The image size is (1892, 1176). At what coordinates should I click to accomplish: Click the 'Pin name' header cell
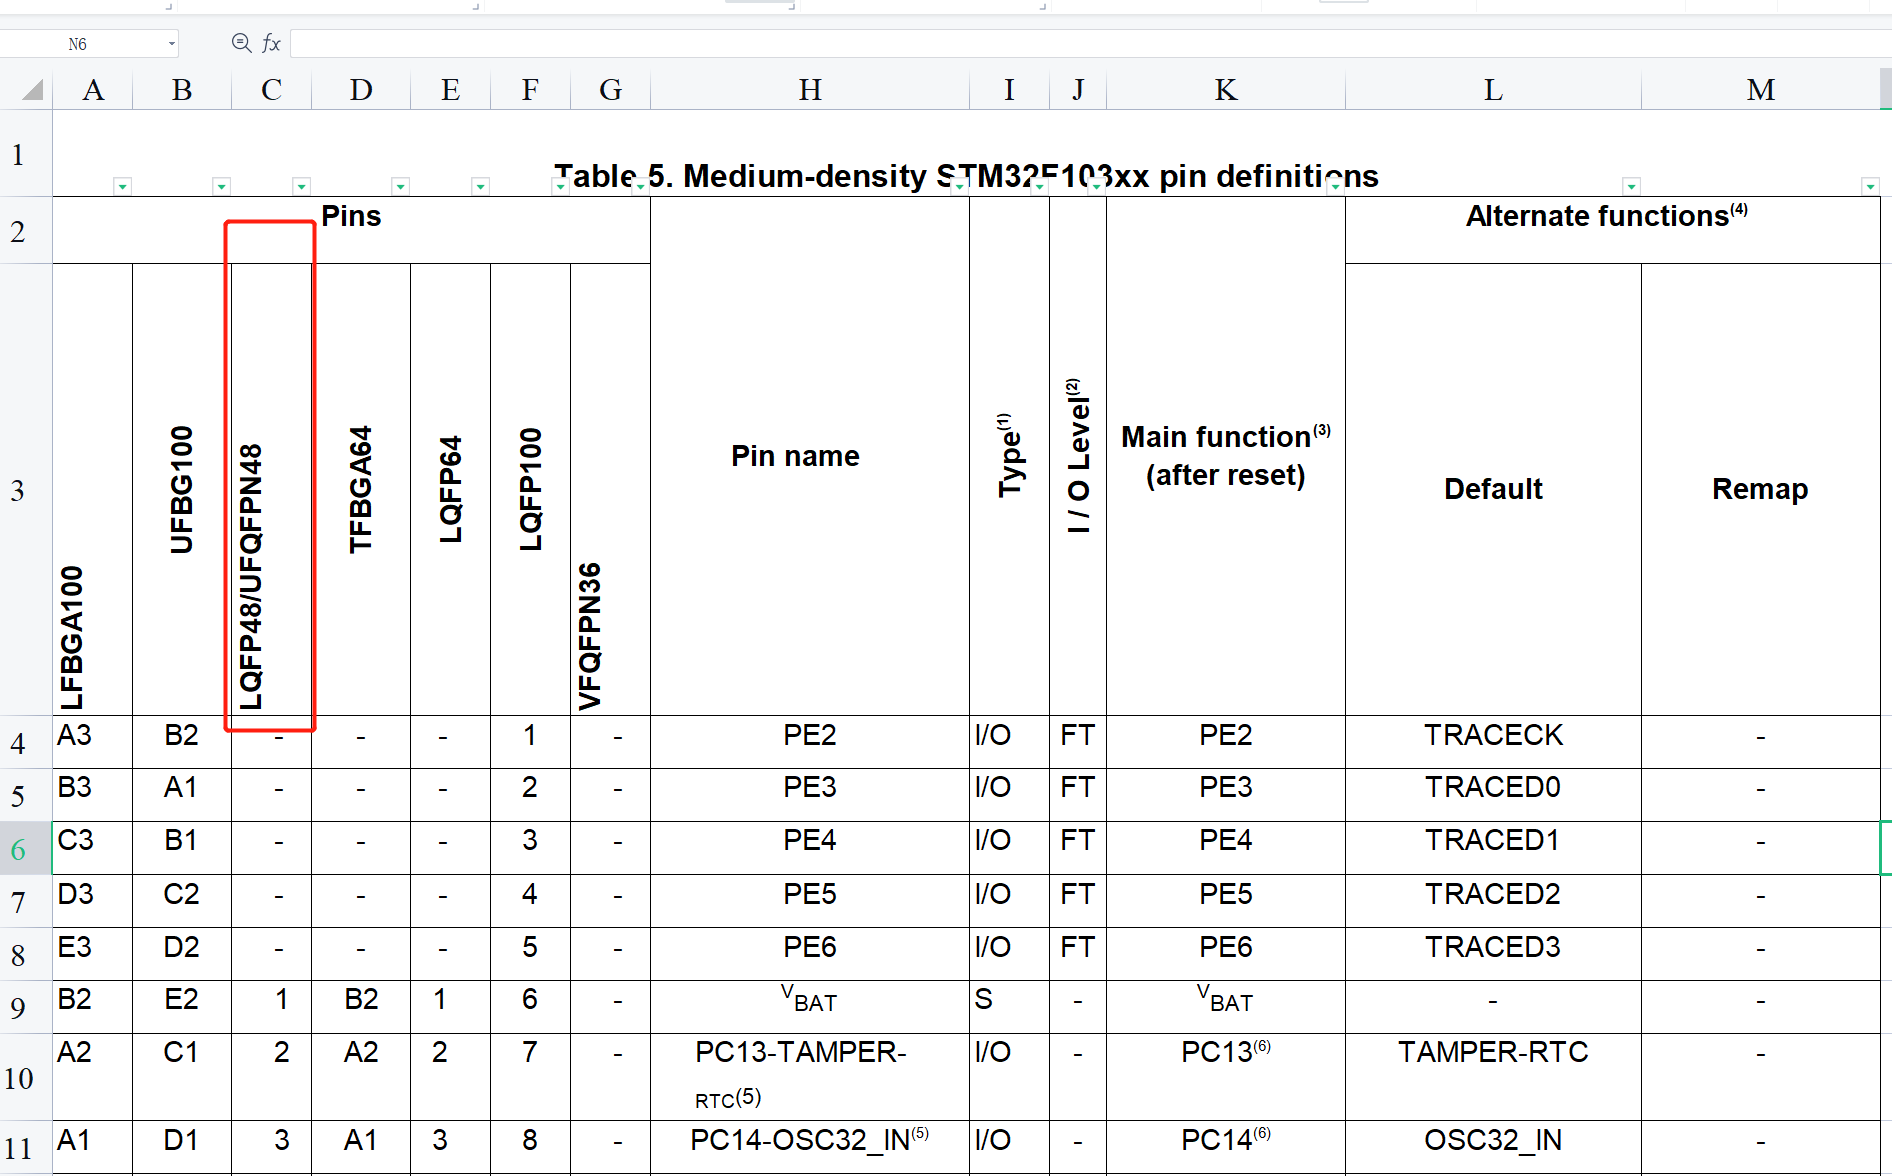pyautogui.click(x=810, y=456)
